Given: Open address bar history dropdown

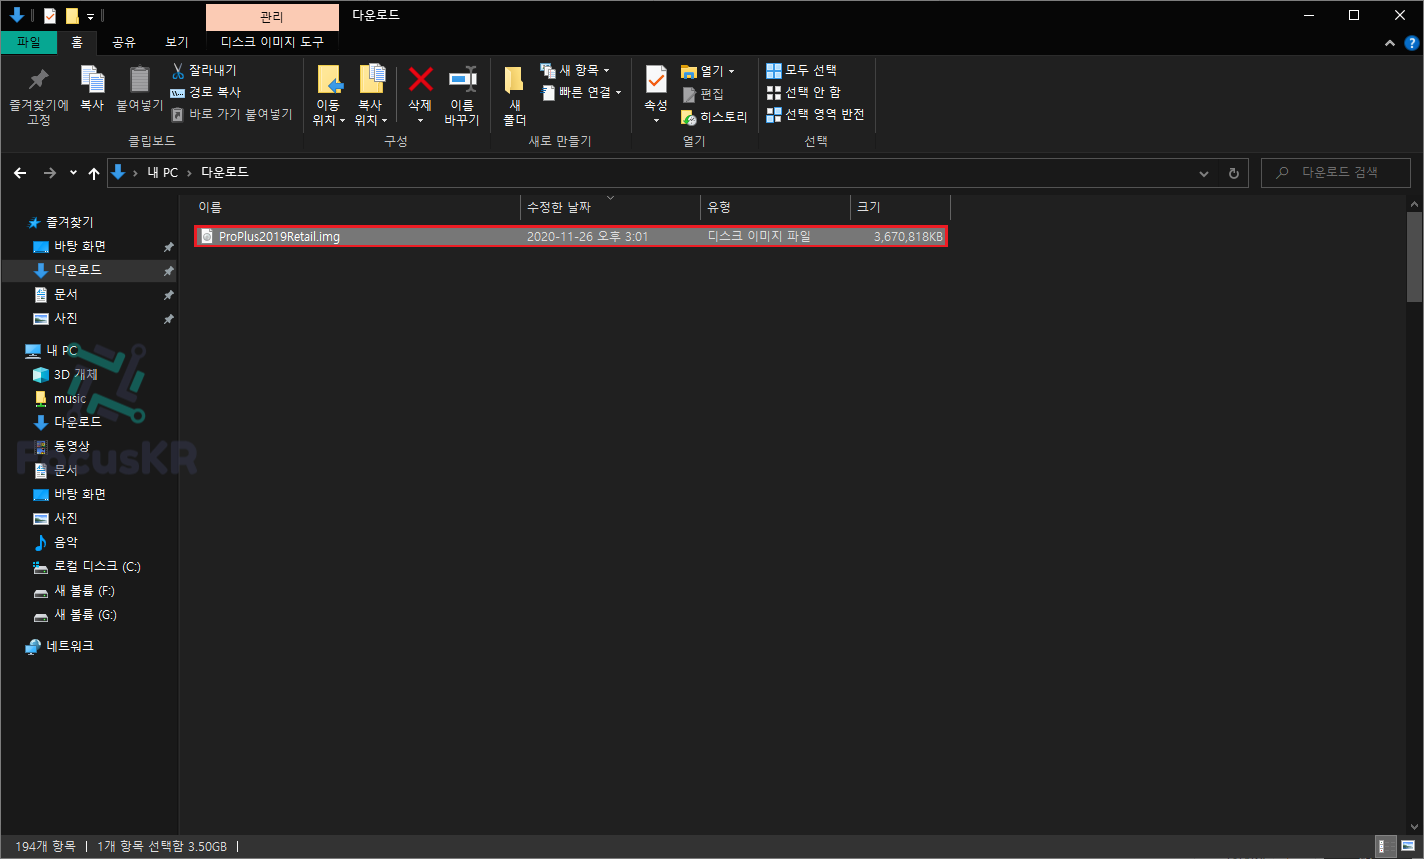Looking at the screenshot, I should click(x=1204, y=173).
